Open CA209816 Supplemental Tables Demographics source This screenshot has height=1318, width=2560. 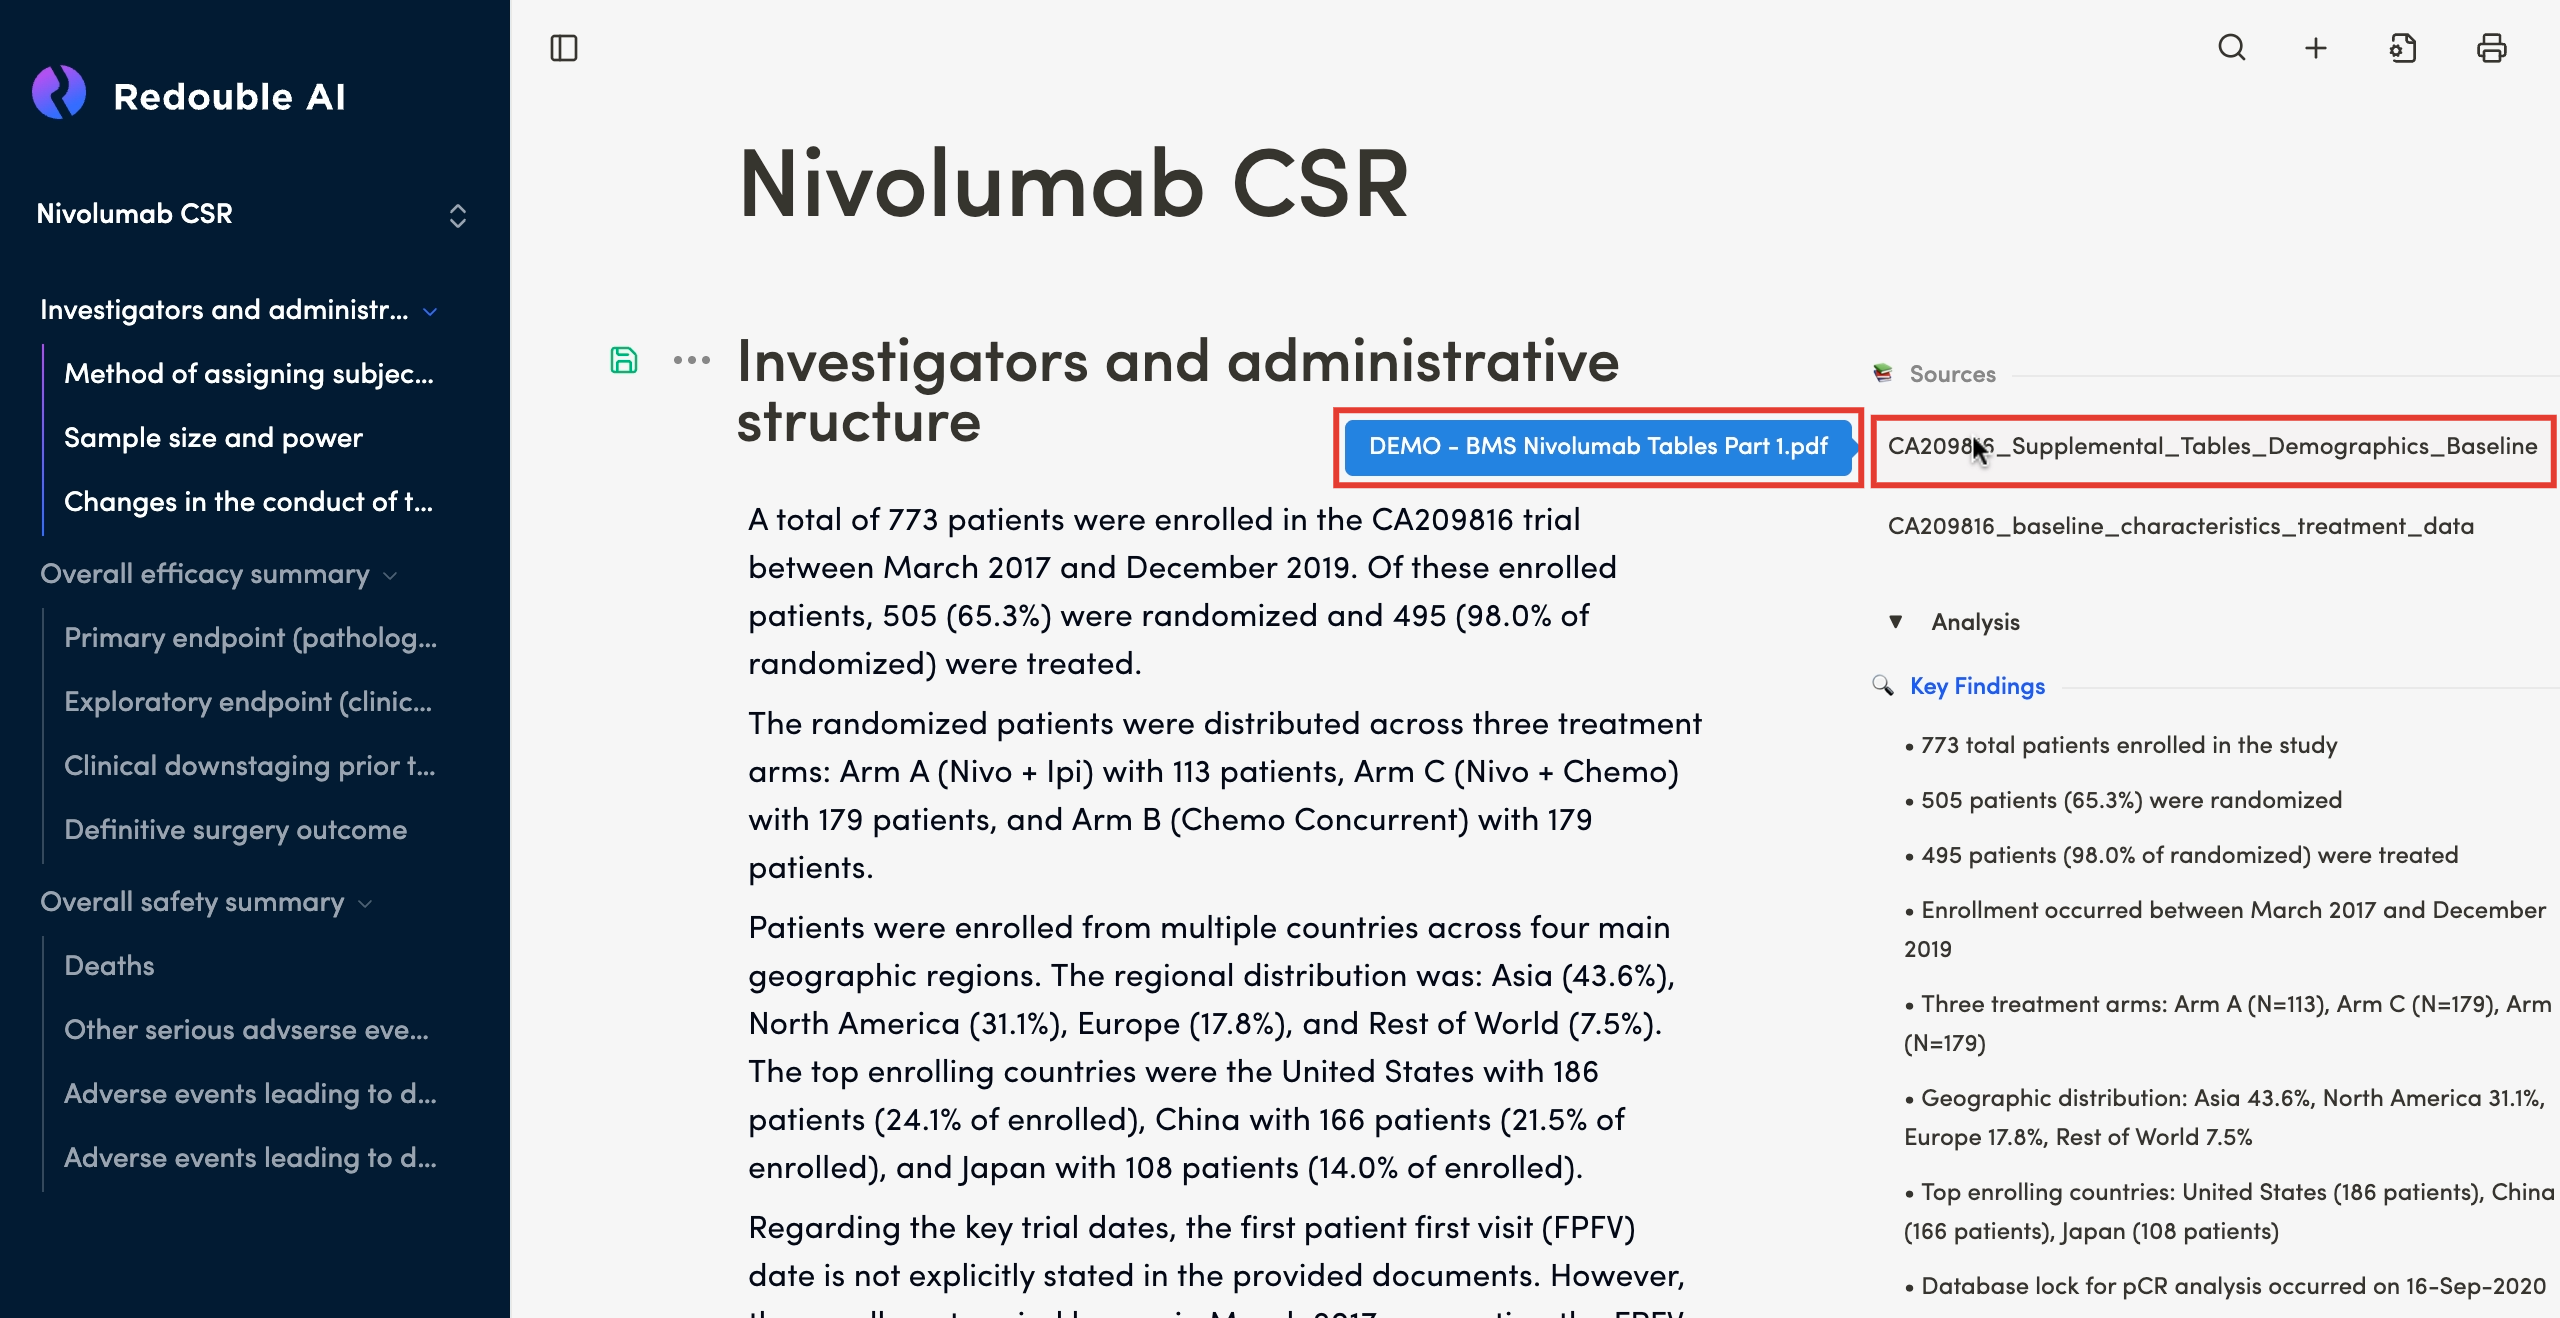tap(2212, 447)
